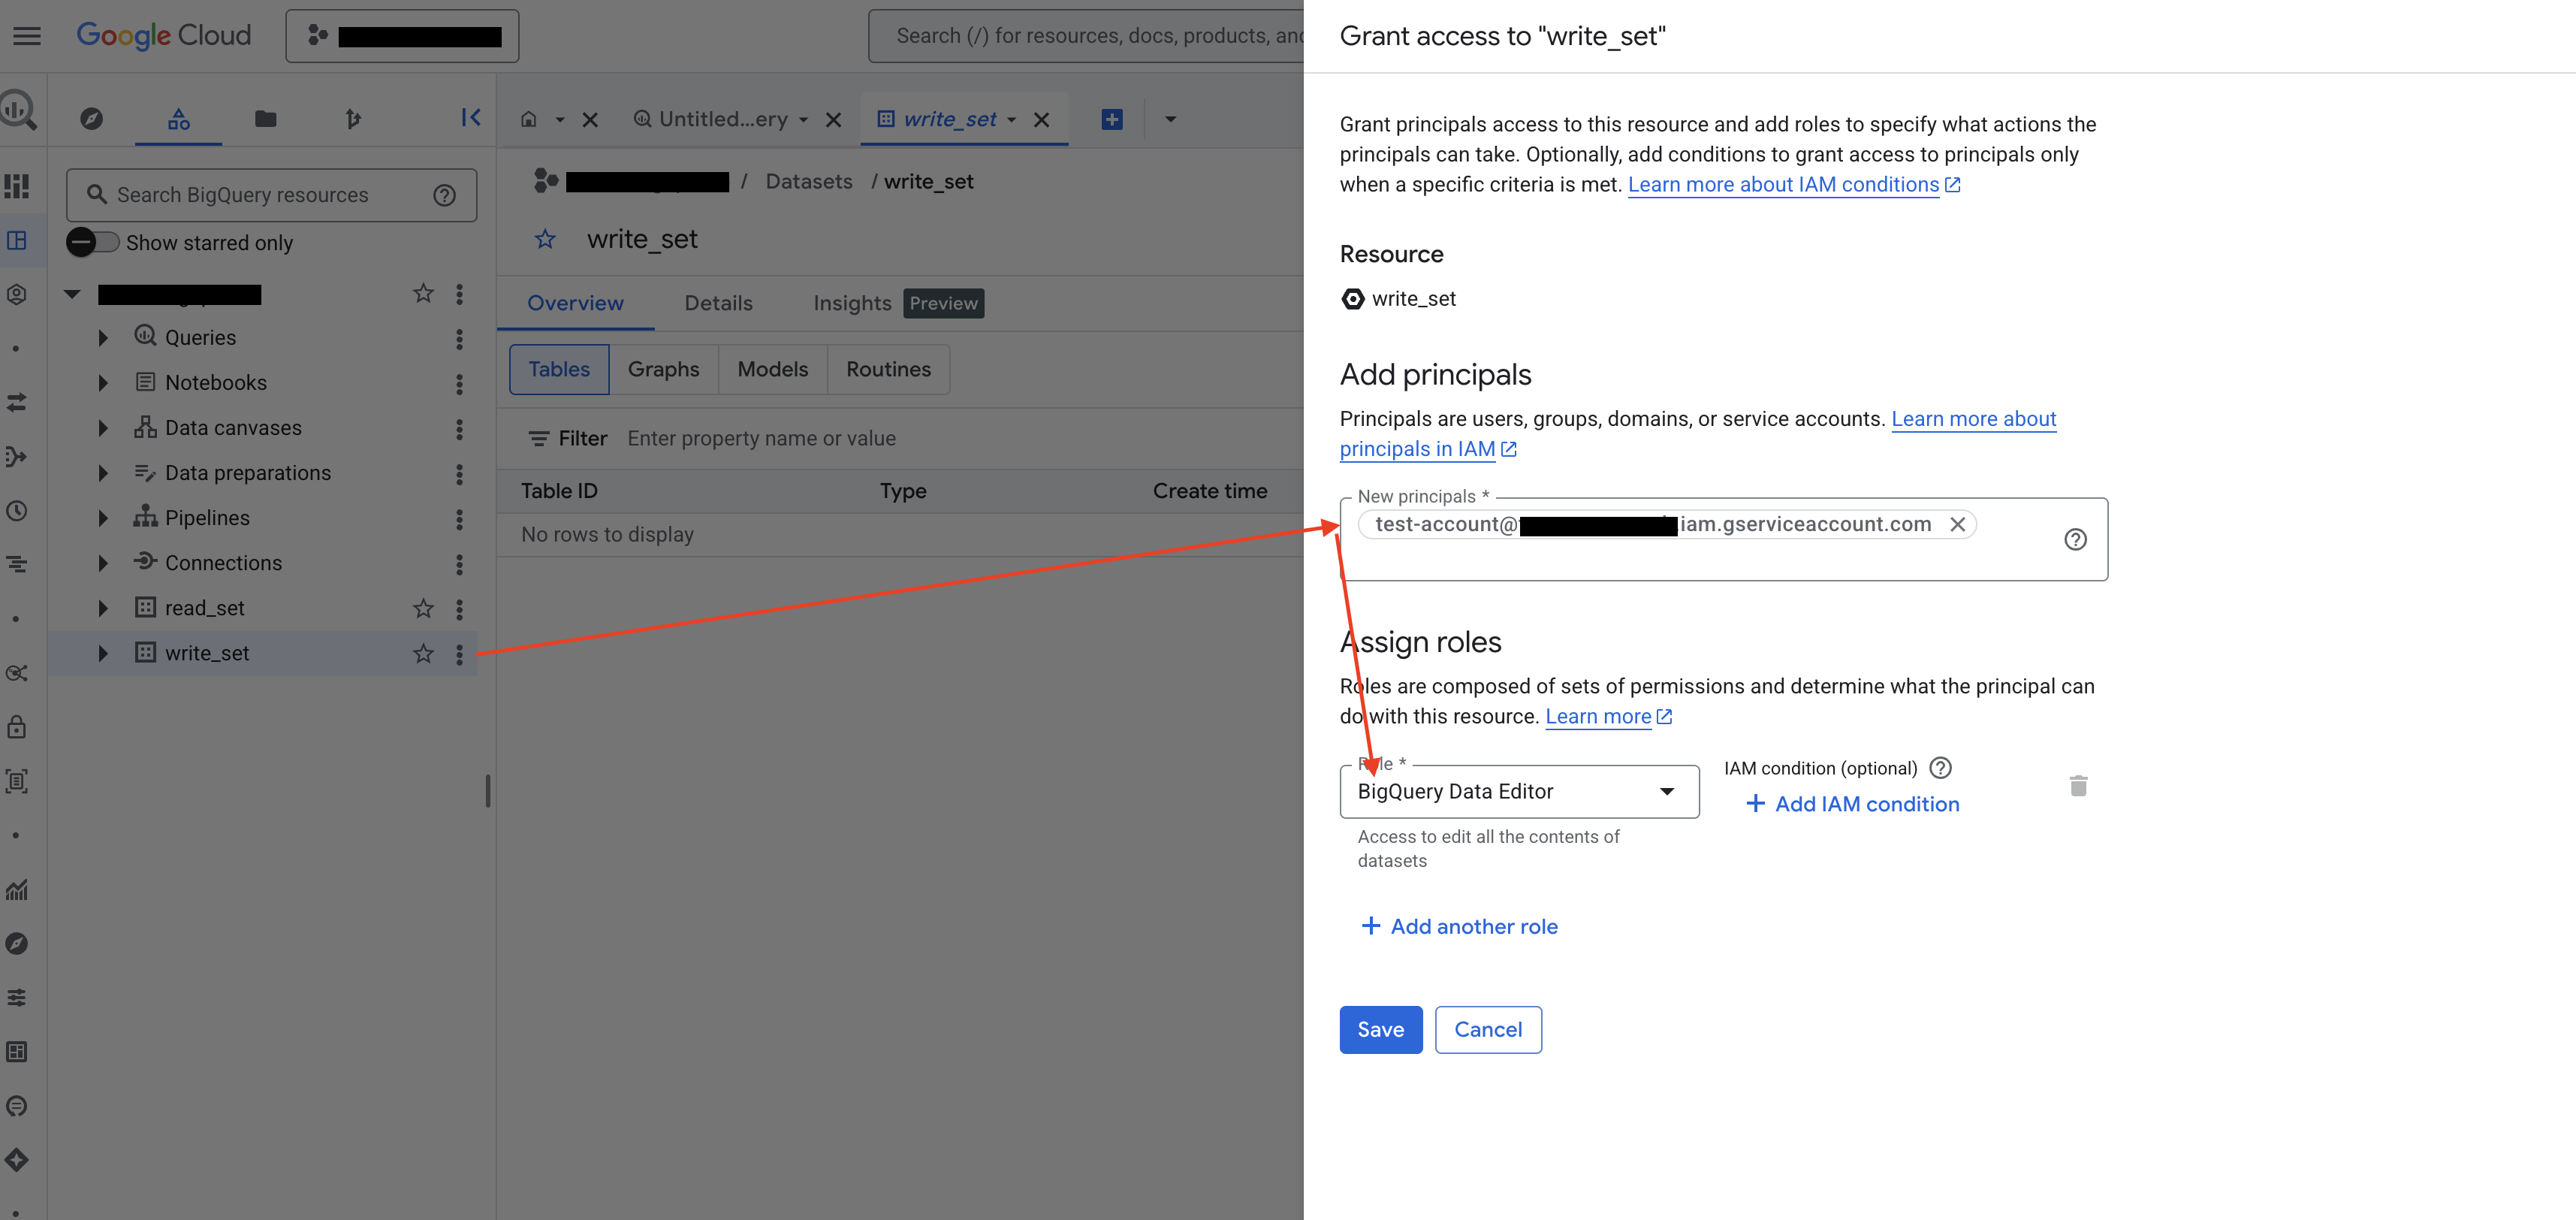
Task: Expand the Connections tree node
Action: point(103,563)
